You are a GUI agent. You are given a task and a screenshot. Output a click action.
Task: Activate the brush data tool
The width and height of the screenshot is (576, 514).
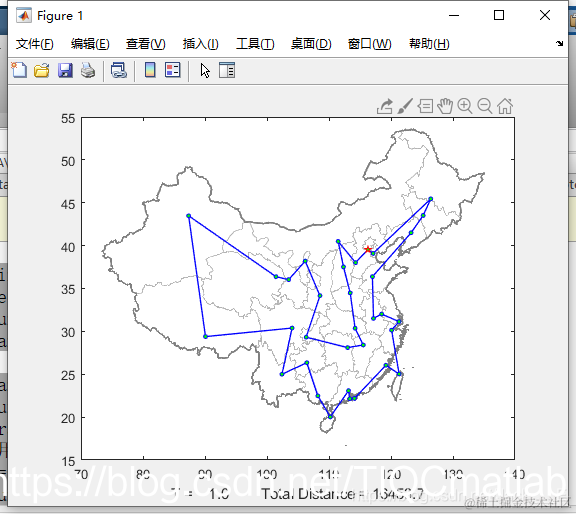405,106
